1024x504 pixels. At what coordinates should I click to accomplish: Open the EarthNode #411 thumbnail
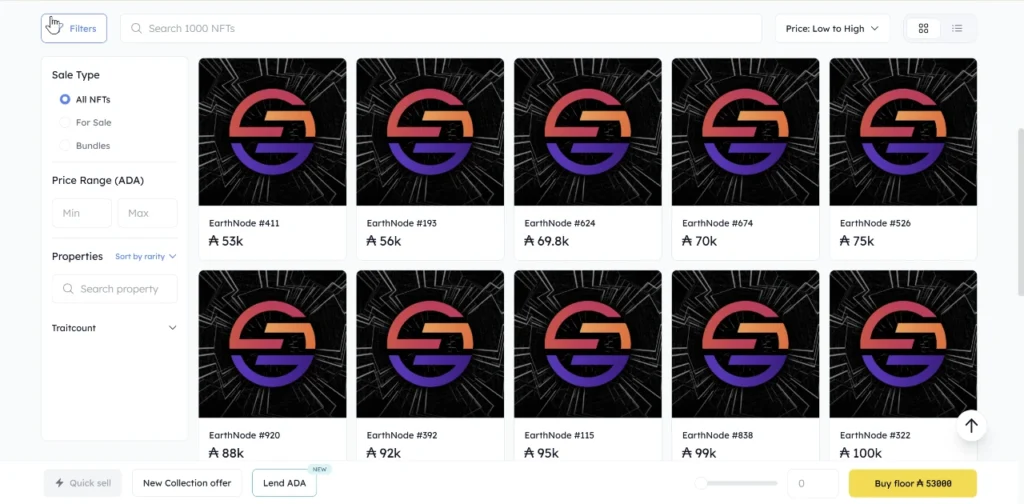click(272, 132)
